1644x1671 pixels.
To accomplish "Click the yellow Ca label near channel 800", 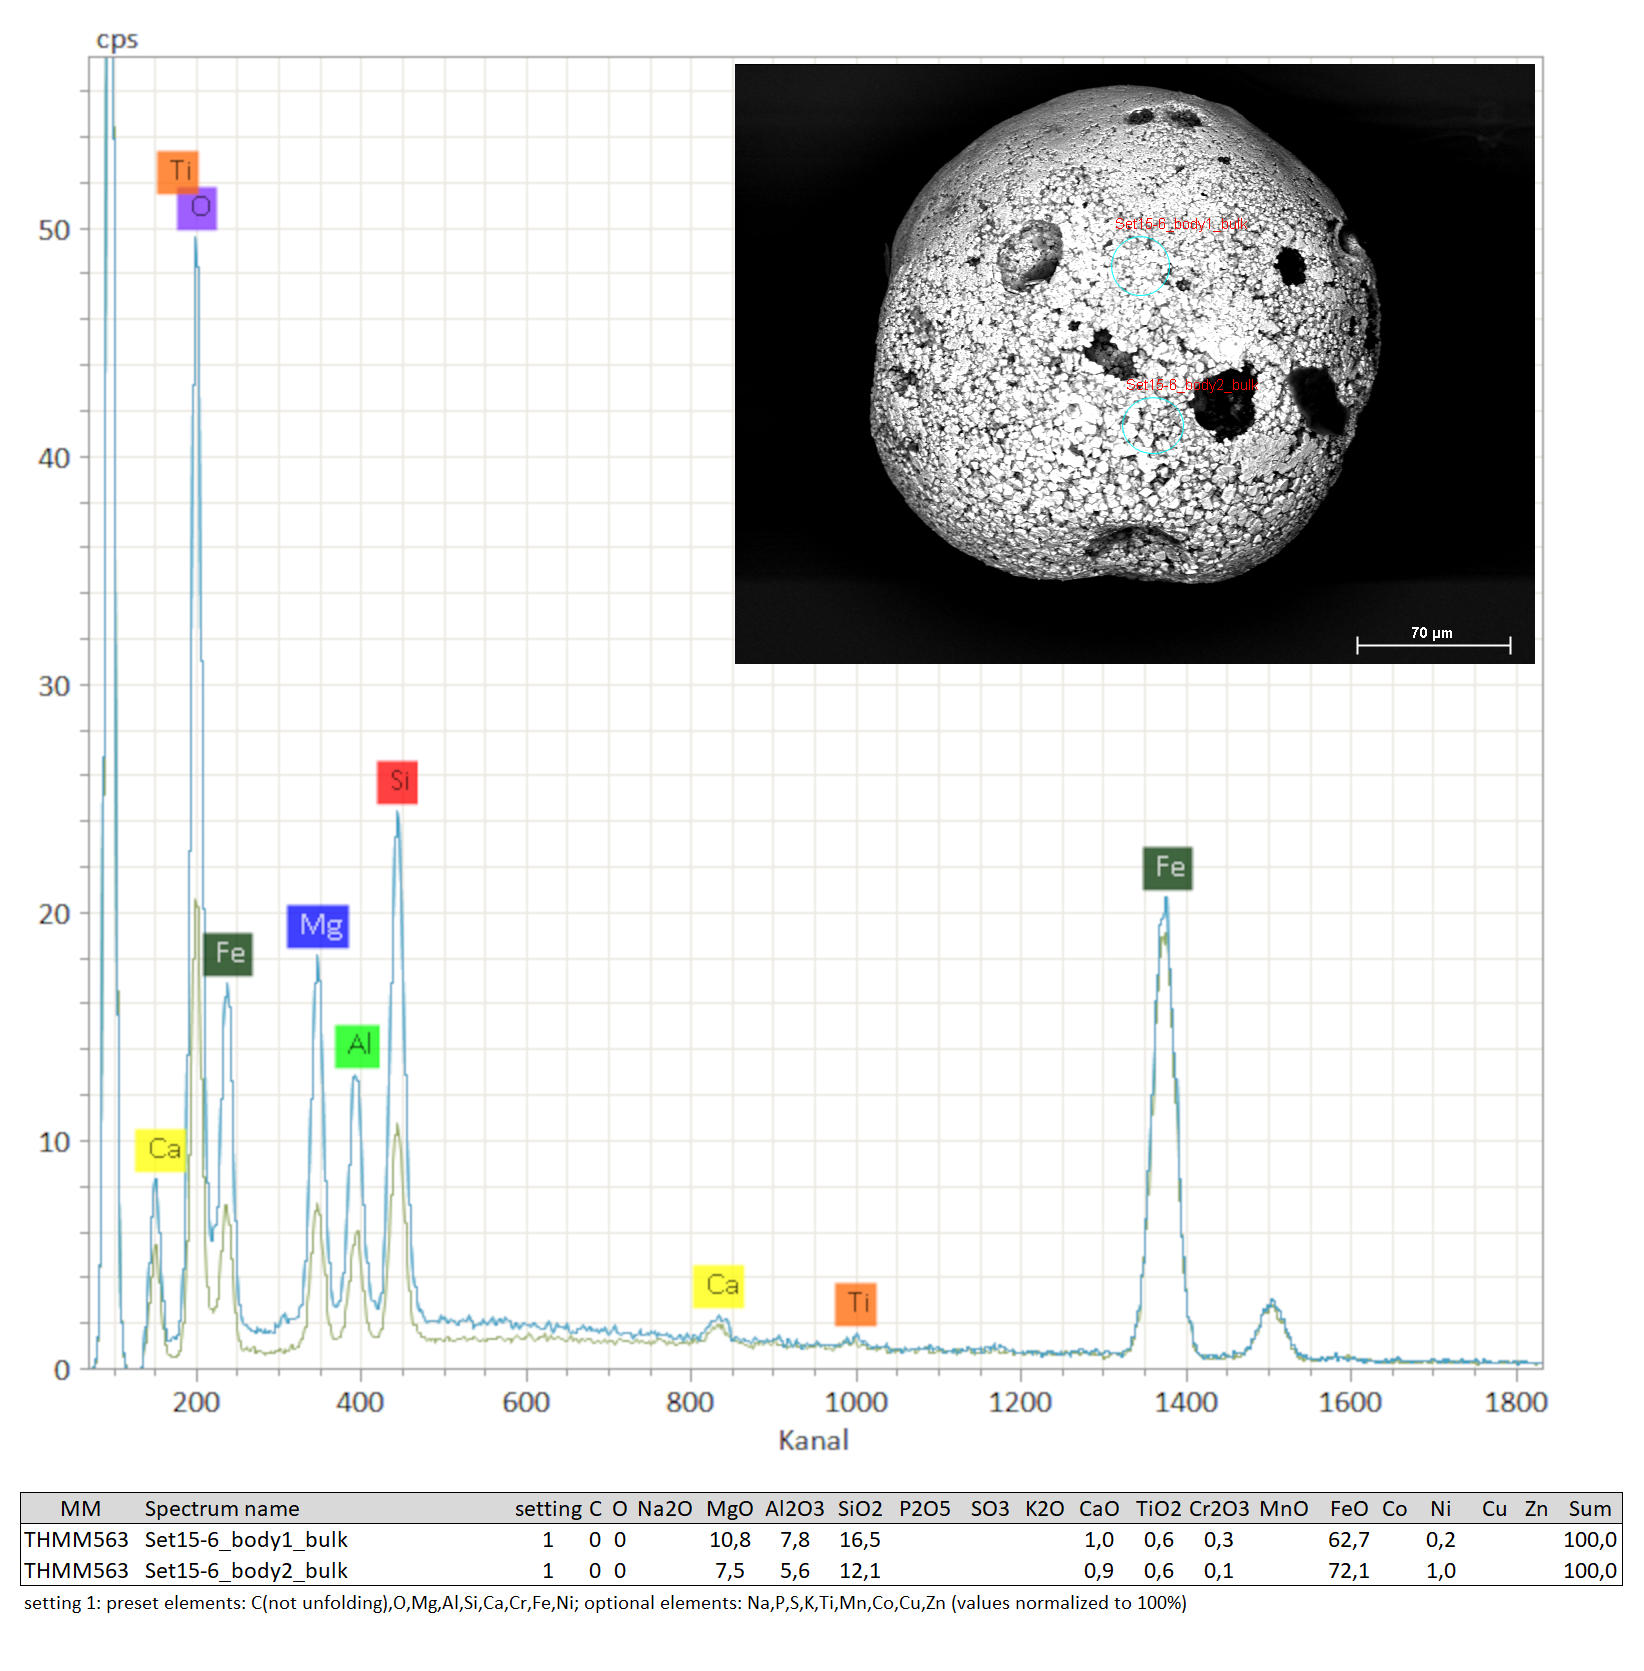I will (x=718, y=1286).
